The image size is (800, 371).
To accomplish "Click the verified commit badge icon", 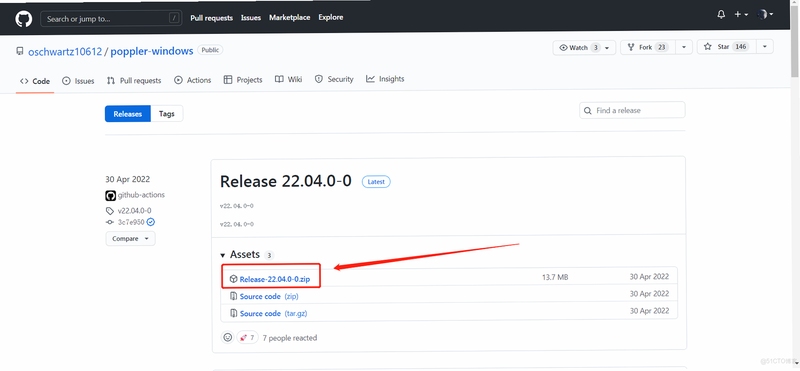I will point(151,222).
